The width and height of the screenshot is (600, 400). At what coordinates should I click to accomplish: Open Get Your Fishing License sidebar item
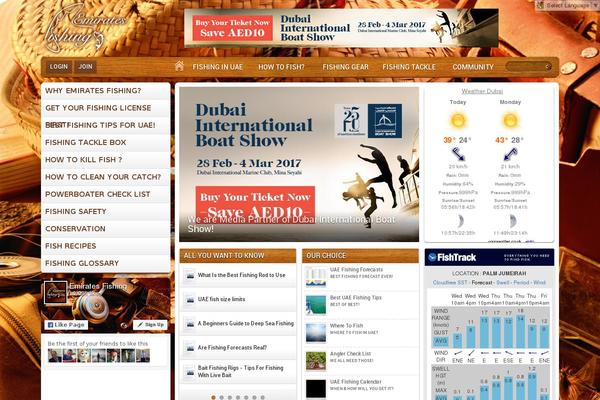coord(106,108)
